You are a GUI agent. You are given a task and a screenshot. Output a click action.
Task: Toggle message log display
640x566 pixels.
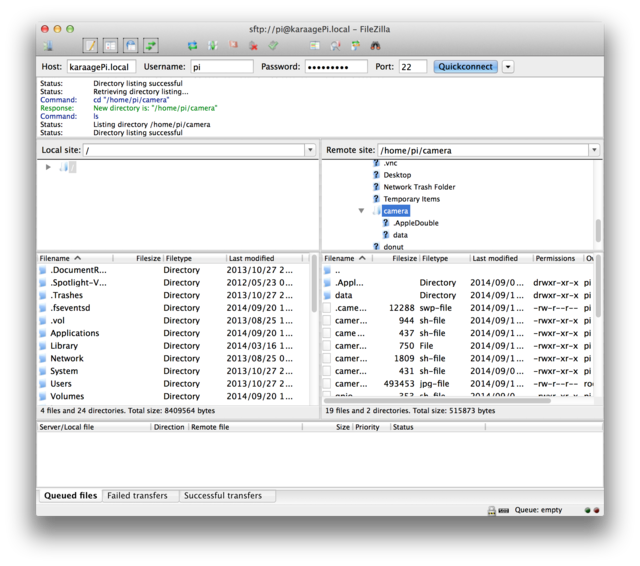pos(90,45)
